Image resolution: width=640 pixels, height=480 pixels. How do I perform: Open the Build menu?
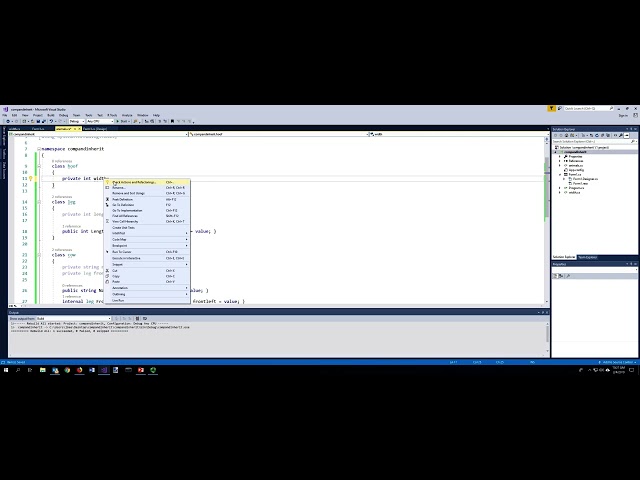[51, 116]
